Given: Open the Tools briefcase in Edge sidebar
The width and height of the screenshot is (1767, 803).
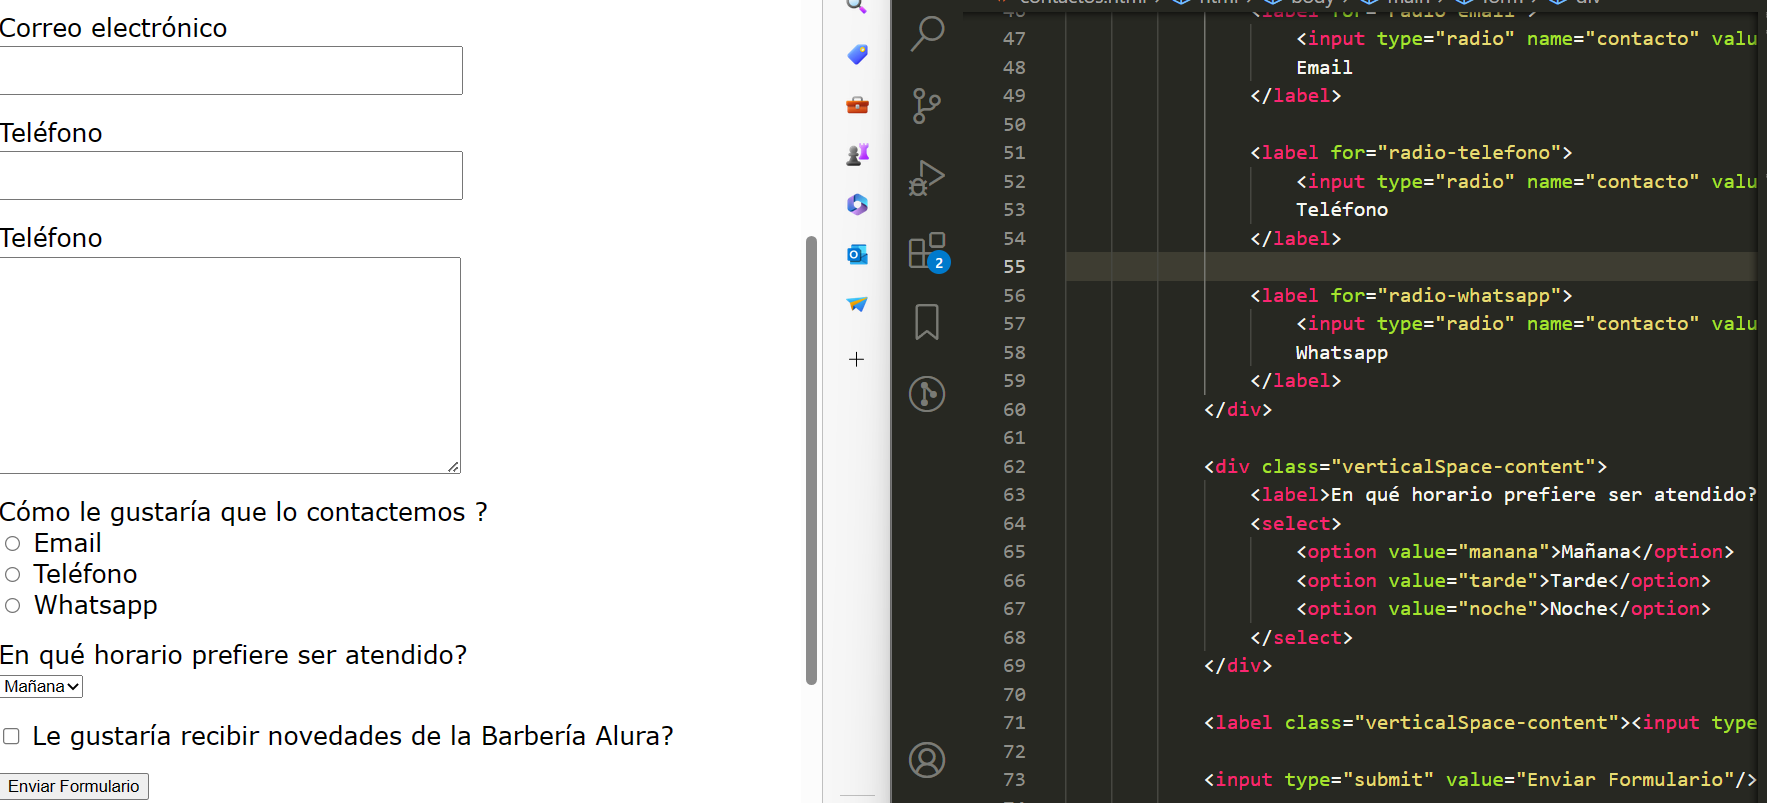Looking at the screenshot, I should [857, 105].
